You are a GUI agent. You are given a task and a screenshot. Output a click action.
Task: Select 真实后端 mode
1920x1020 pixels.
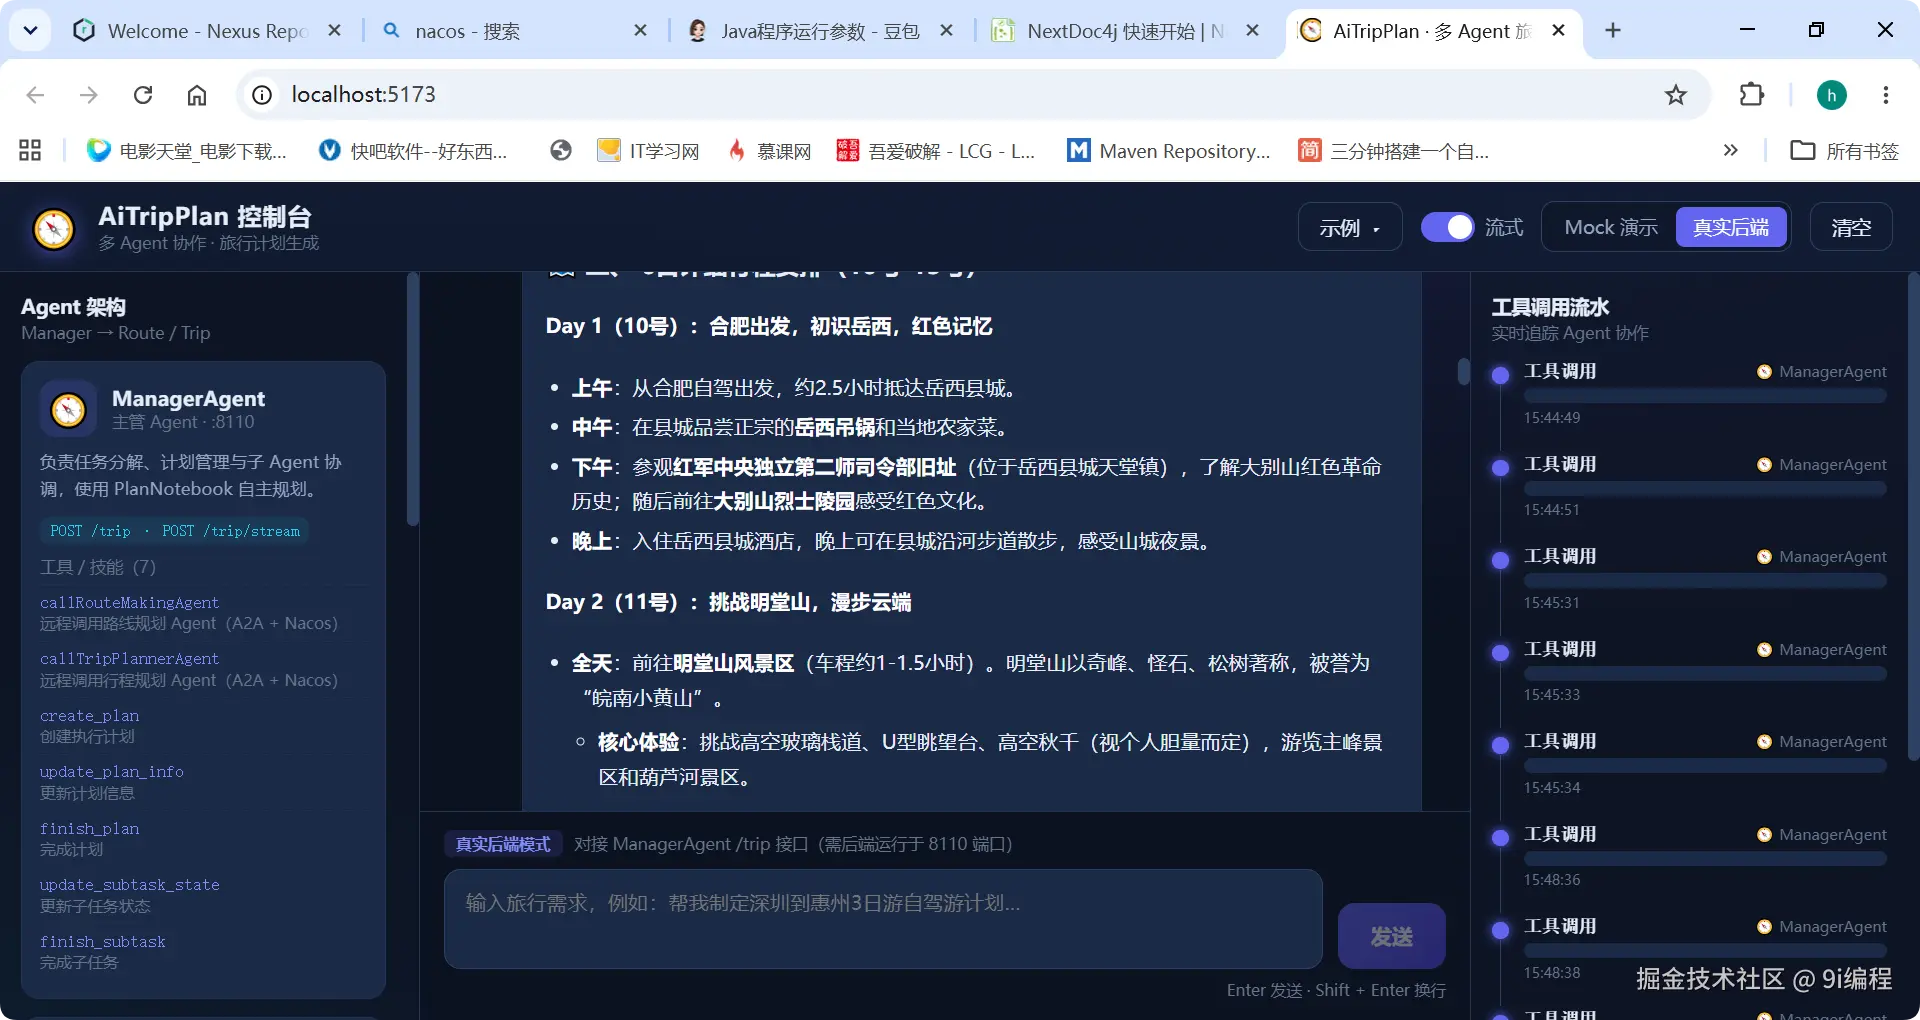pyautogui.click(x=1730, y=227)
